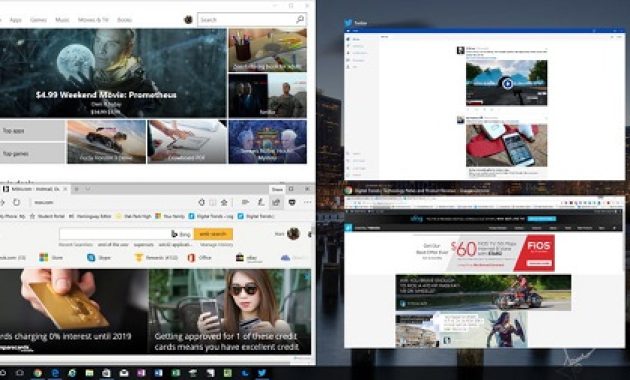Click the Store account avatar
This screenshot has height=380, width=630.
(188, 20)
